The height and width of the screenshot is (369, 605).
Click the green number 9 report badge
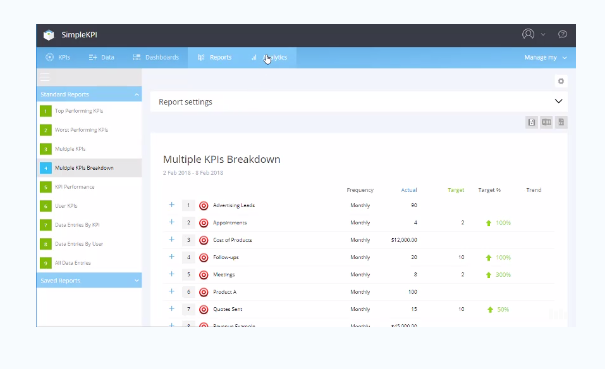click(x=46, y=263)
